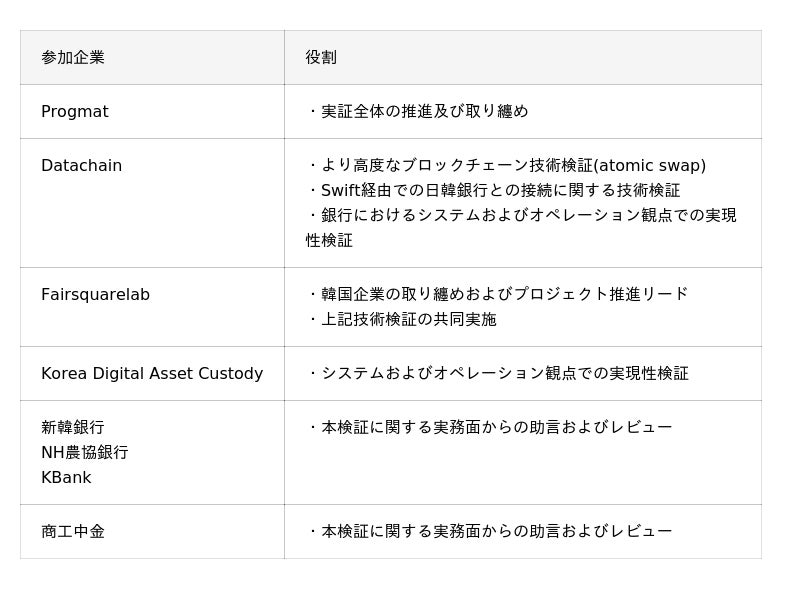Click the 参加企業 column header
Screen dimensions: 800x589
coord(73,58)
